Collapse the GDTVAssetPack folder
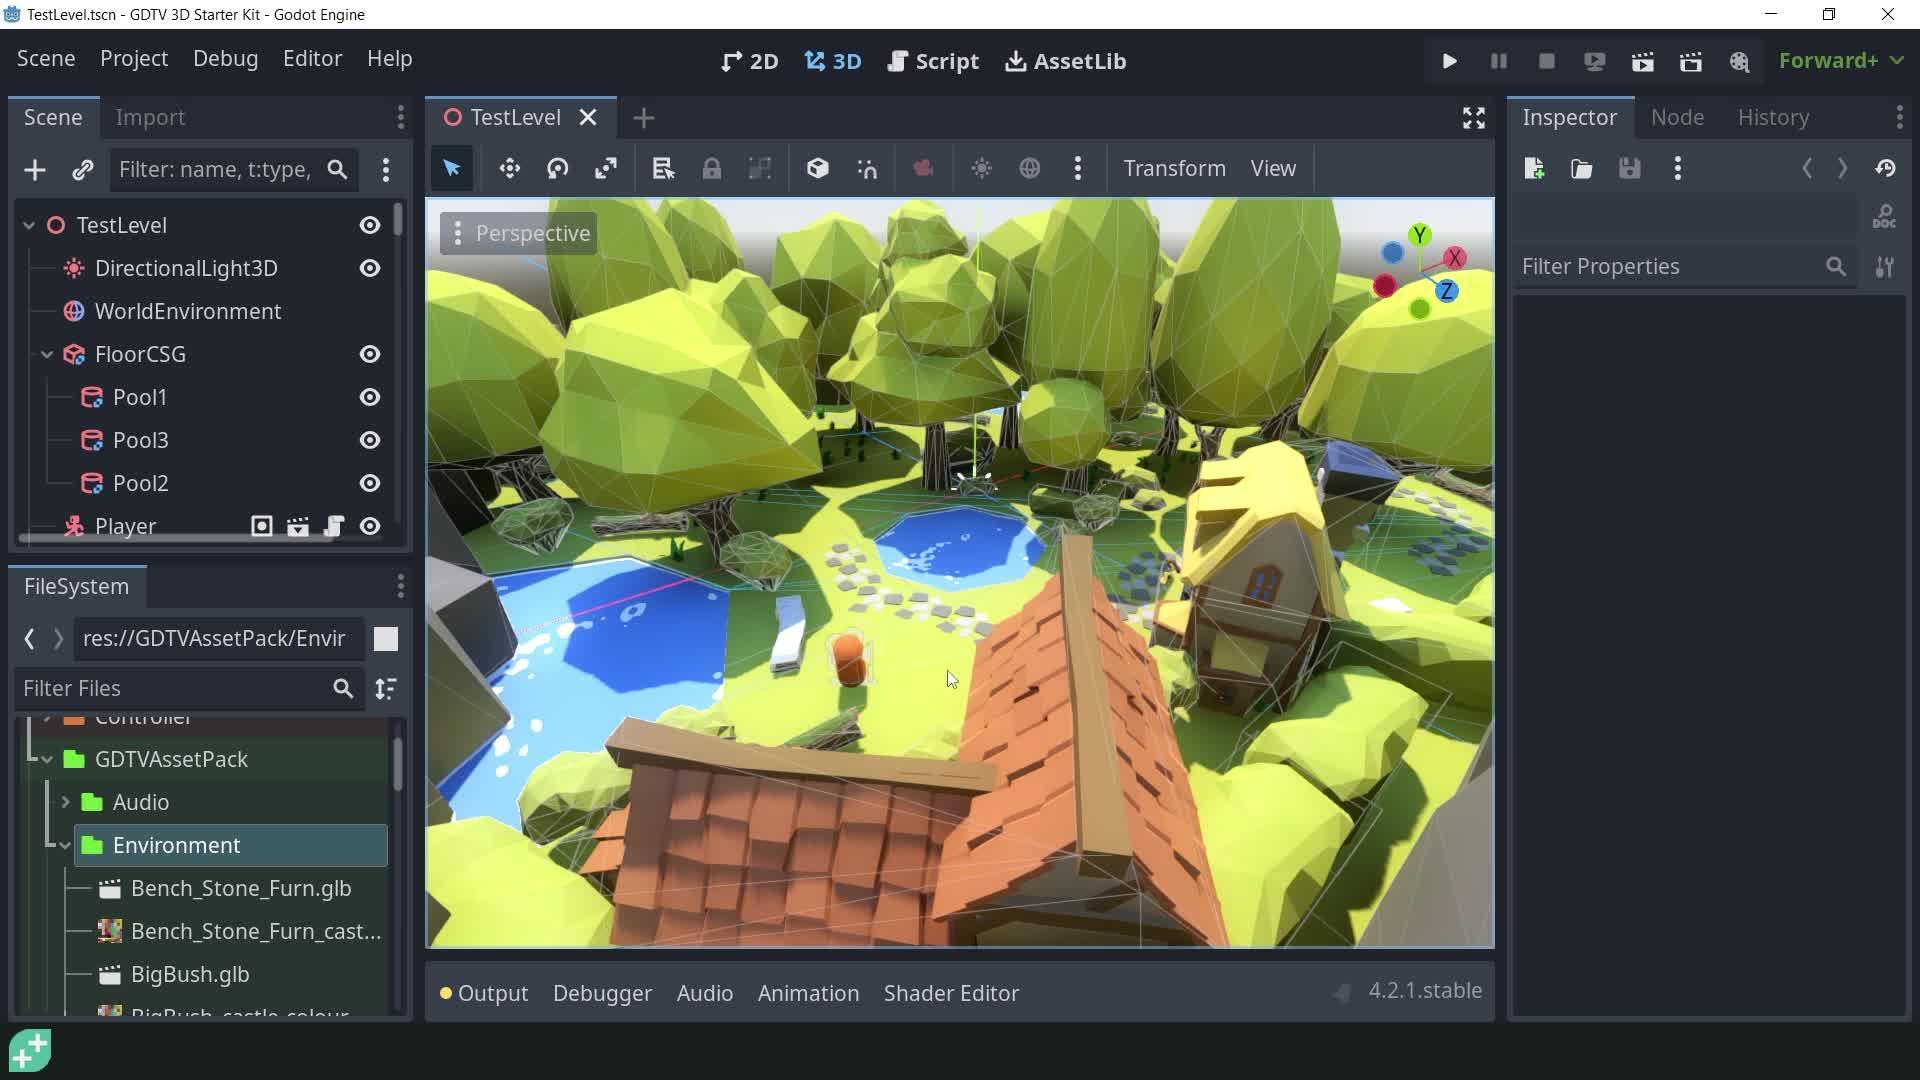Image resolution: width=1920 pixels, height=1080 pixels. point(47,759)
